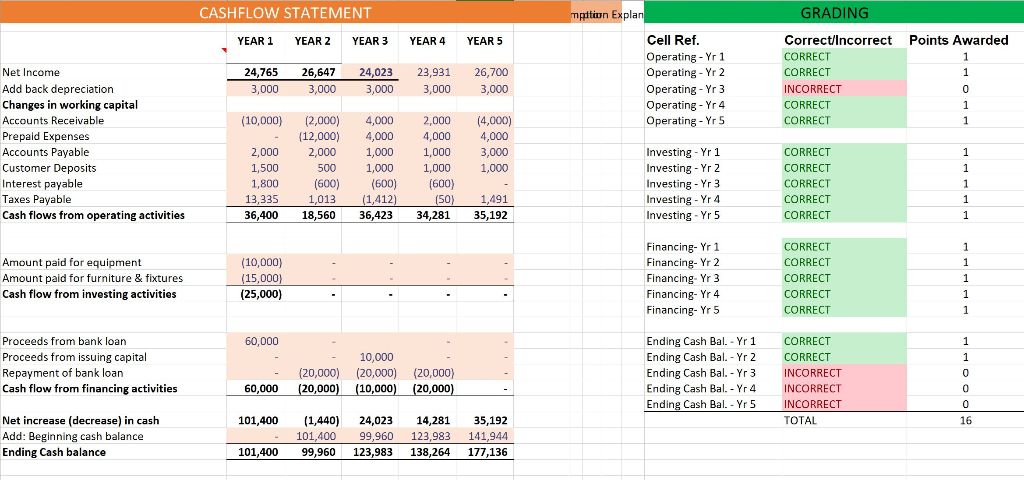This screenshot has height=480, width=1024.
Task: Click the YEAR 3 column heading
Action: coord(370,40)
